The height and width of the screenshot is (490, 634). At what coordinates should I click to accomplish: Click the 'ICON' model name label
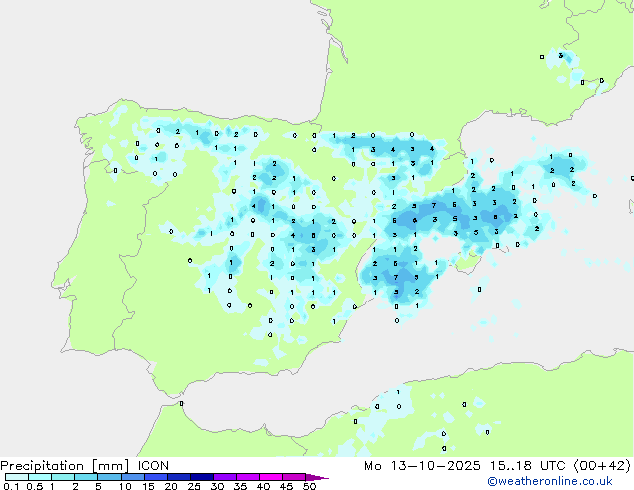[153, 466]
